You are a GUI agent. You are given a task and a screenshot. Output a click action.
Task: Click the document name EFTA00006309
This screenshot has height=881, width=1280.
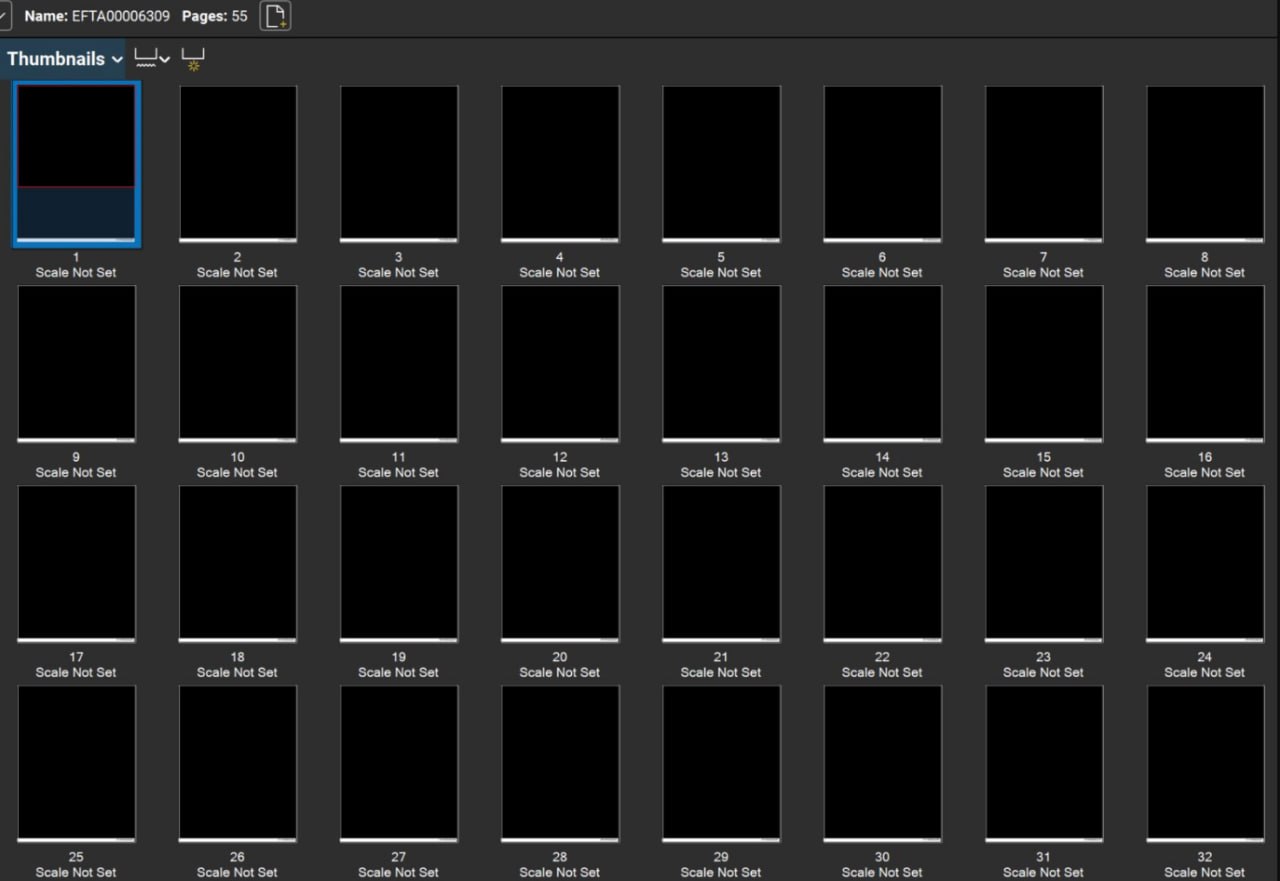click(x=121, y=16)
